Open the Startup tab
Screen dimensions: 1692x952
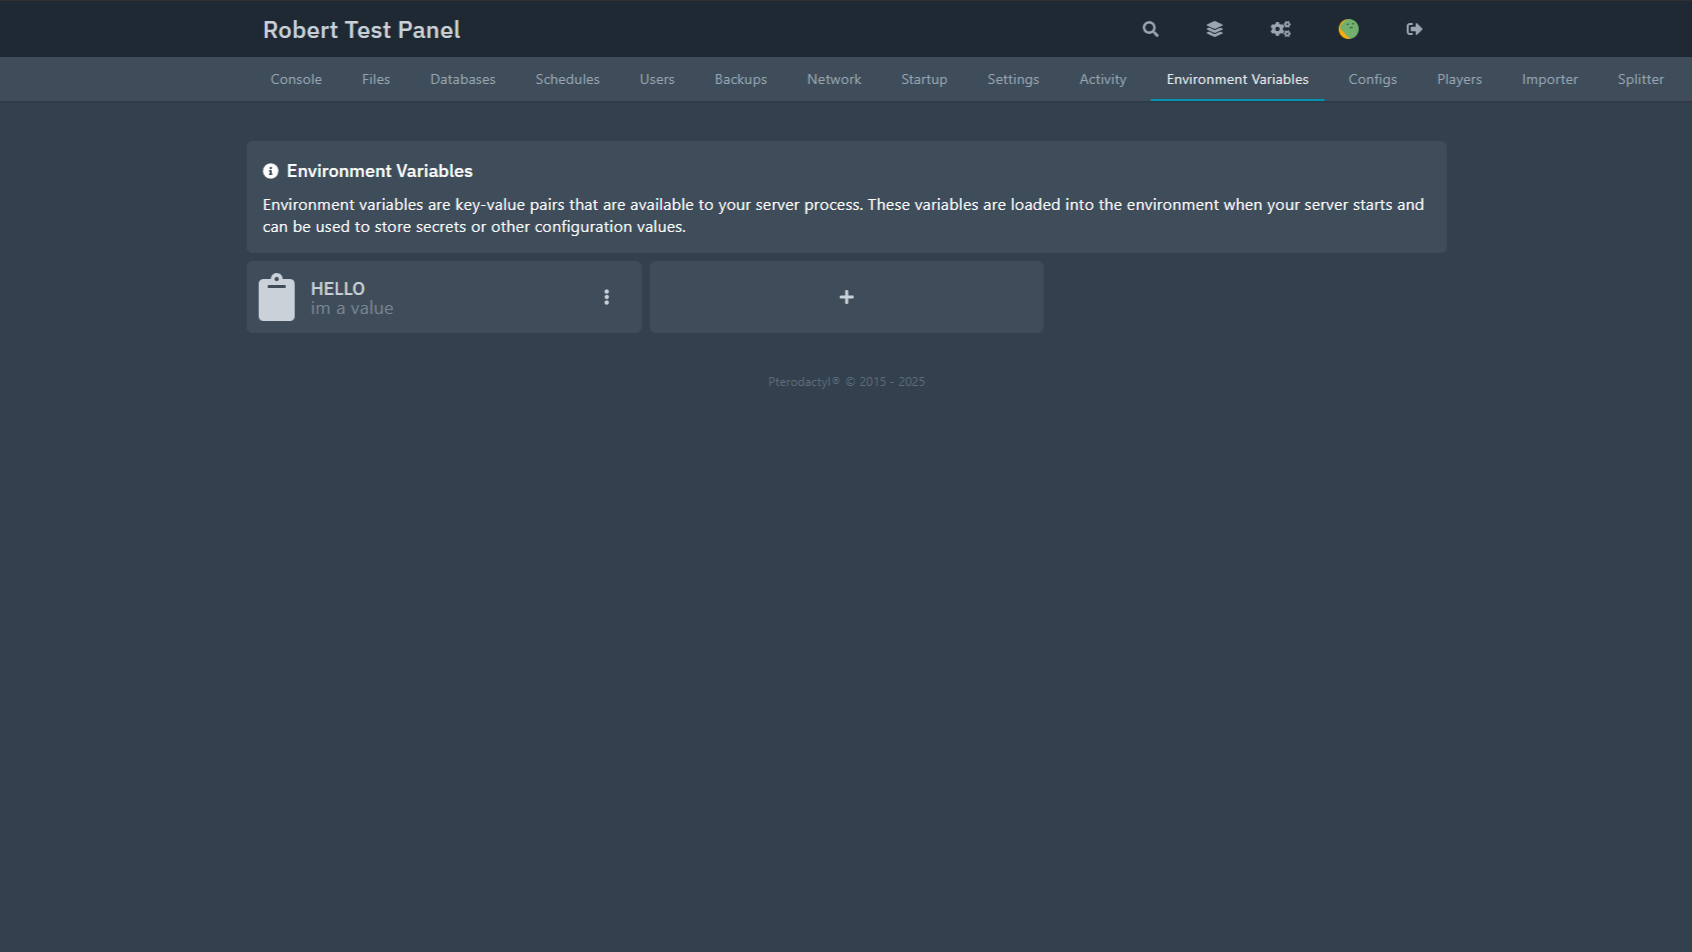[x=924, y=79]
